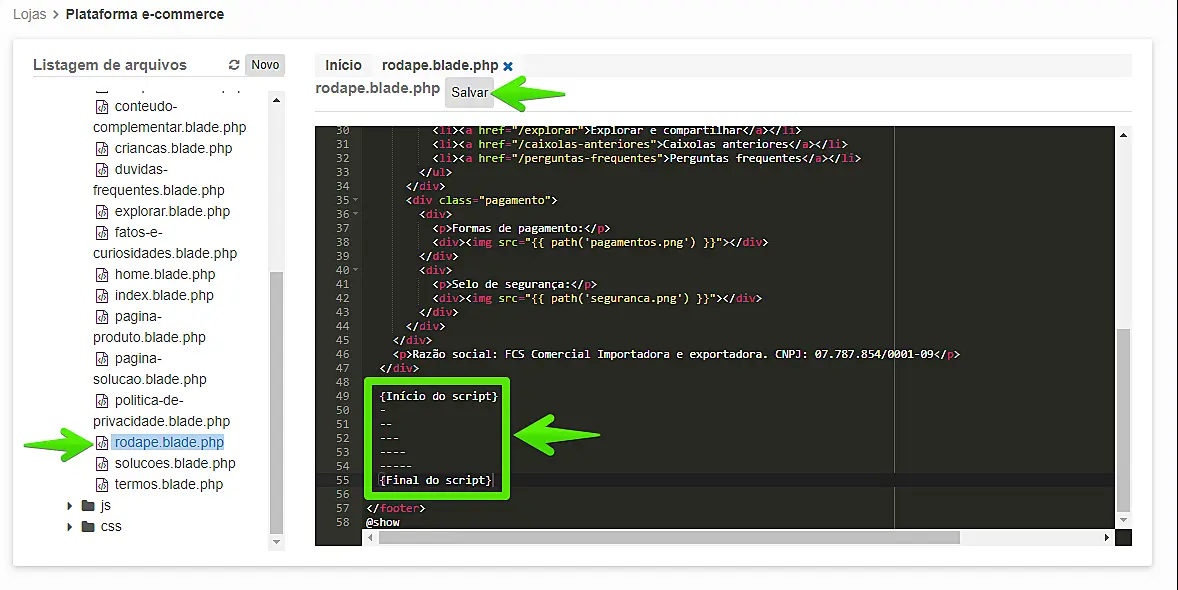
Task: Click the '</footer>' line in editor
Action: coord(396,508)
